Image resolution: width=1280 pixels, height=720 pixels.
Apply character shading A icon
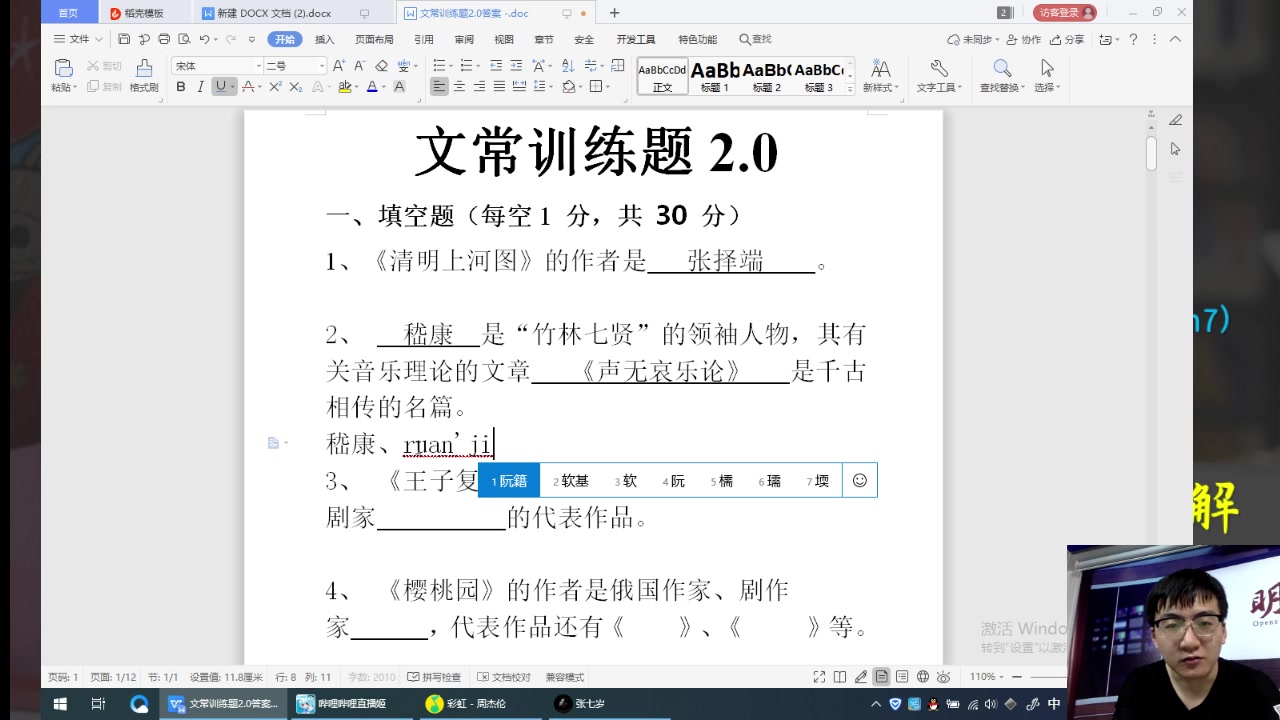click(x=399, y=87)
